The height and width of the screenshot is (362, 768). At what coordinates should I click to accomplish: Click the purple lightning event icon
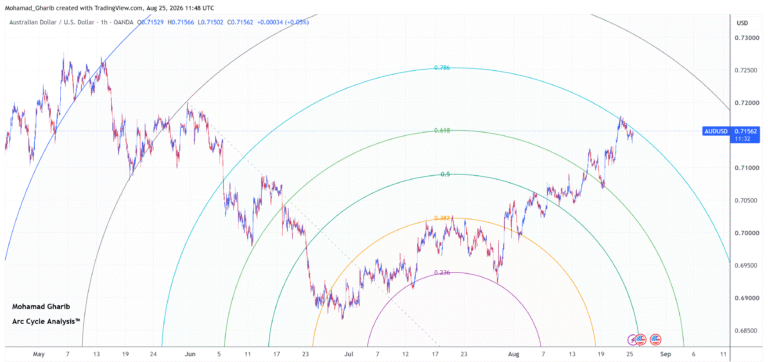coord(631,340)
